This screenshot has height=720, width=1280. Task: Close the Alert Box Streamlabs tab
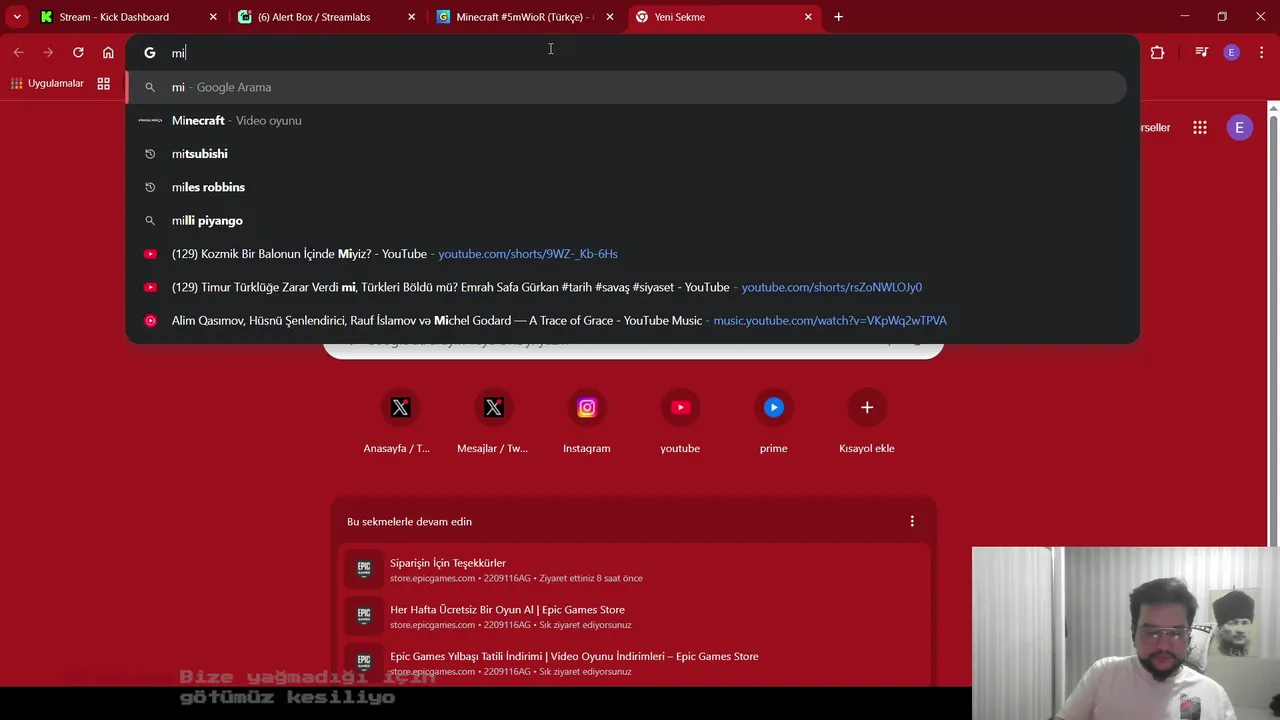click(x=412, y=17)
